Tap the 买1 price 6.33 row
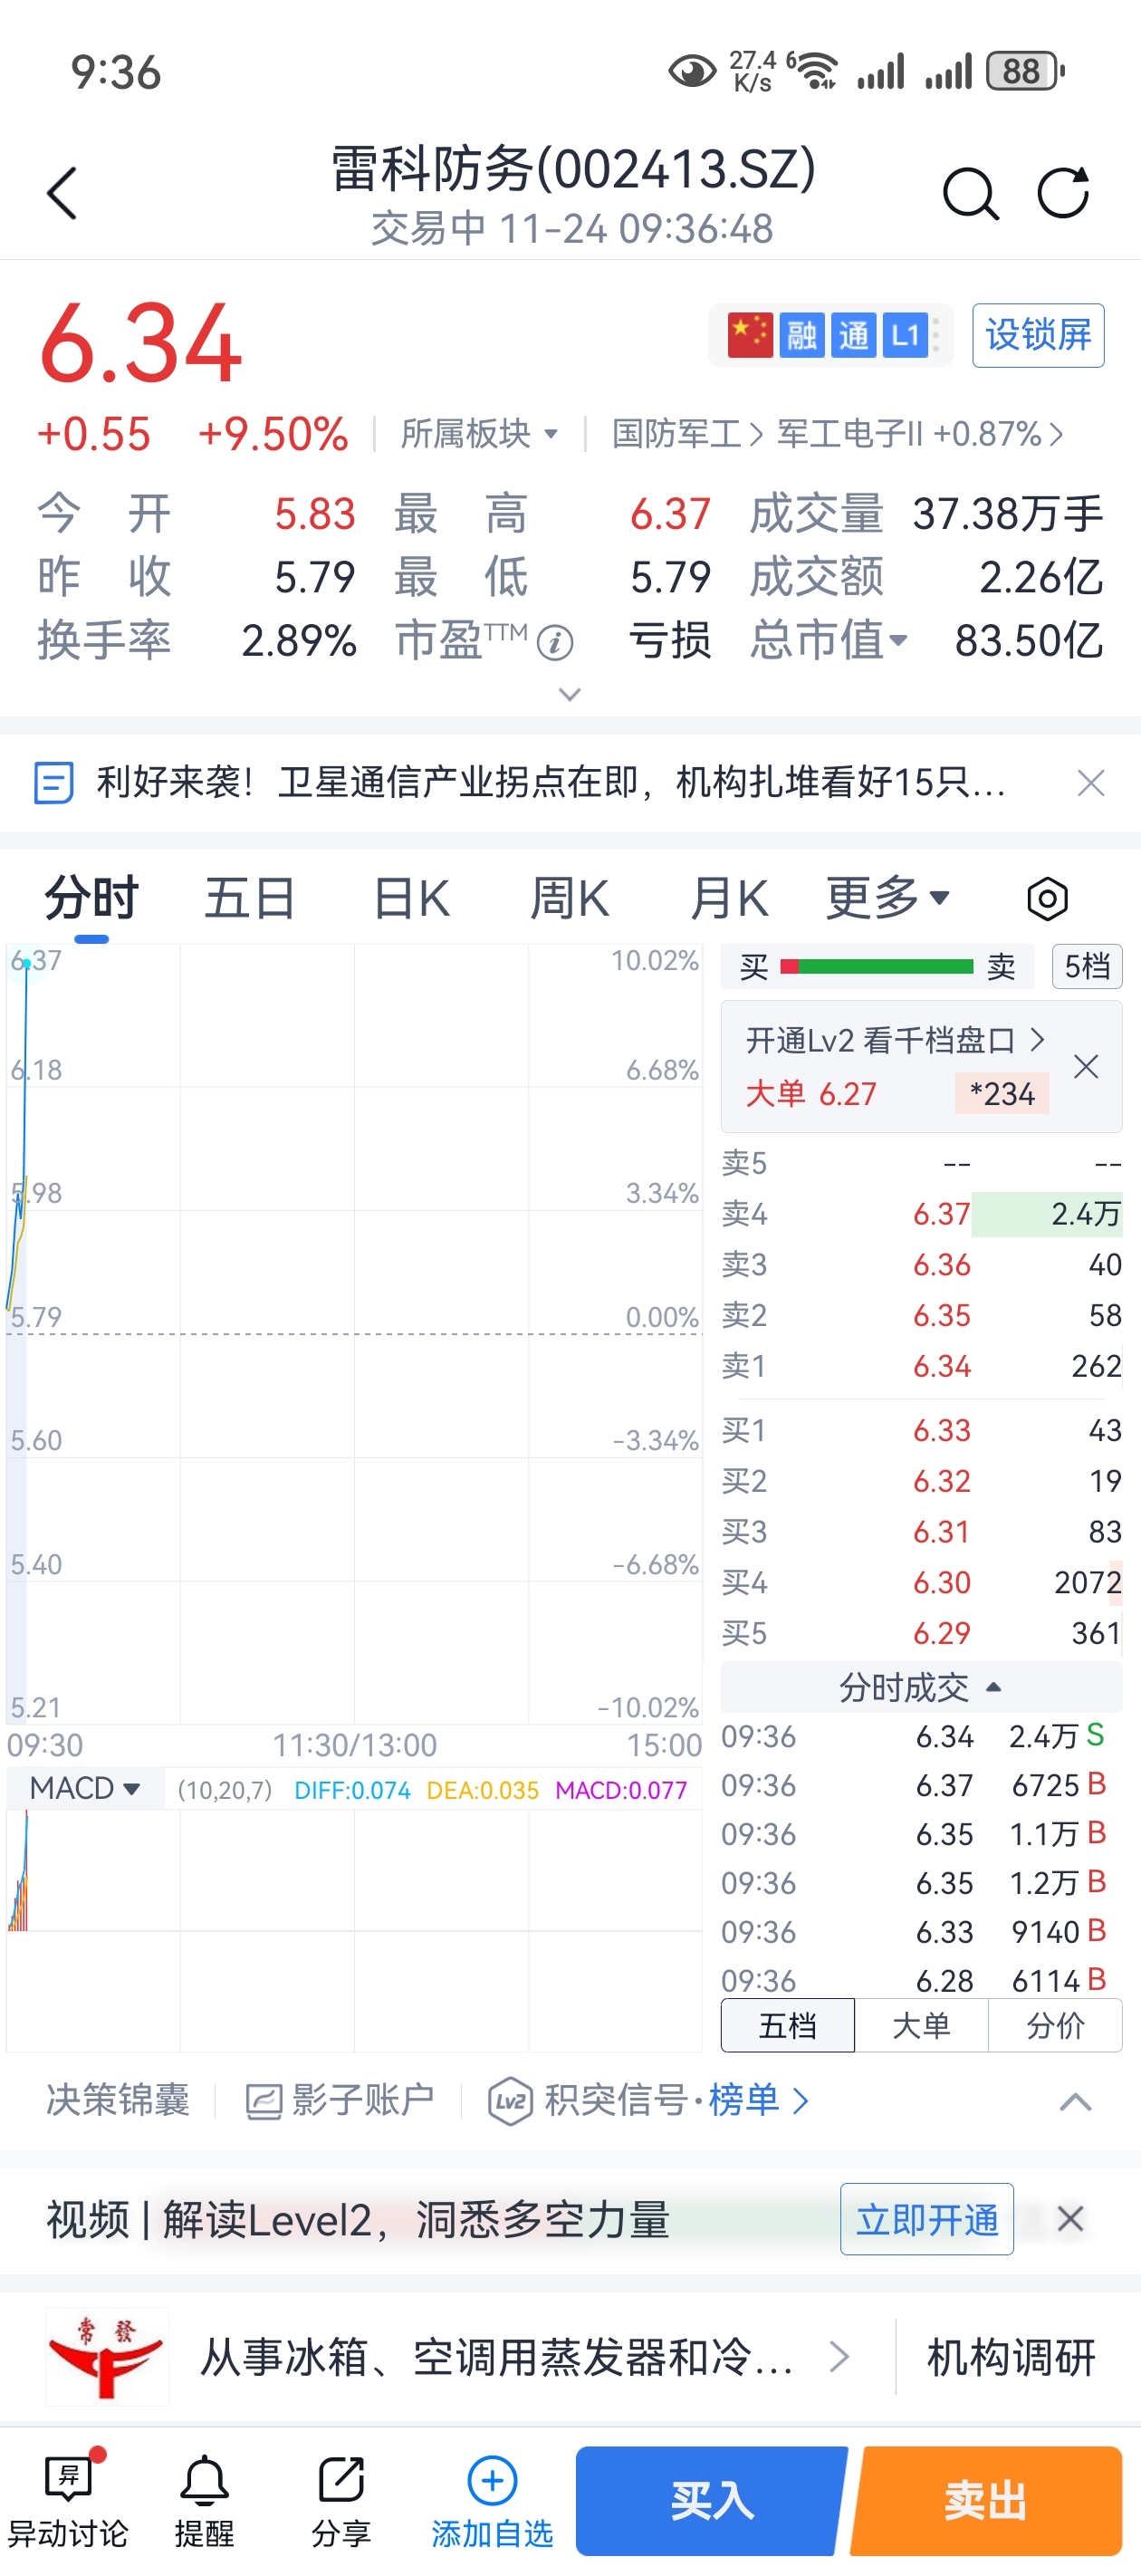Viewport: 1141px width, 2576px height. click(921, 1430)
